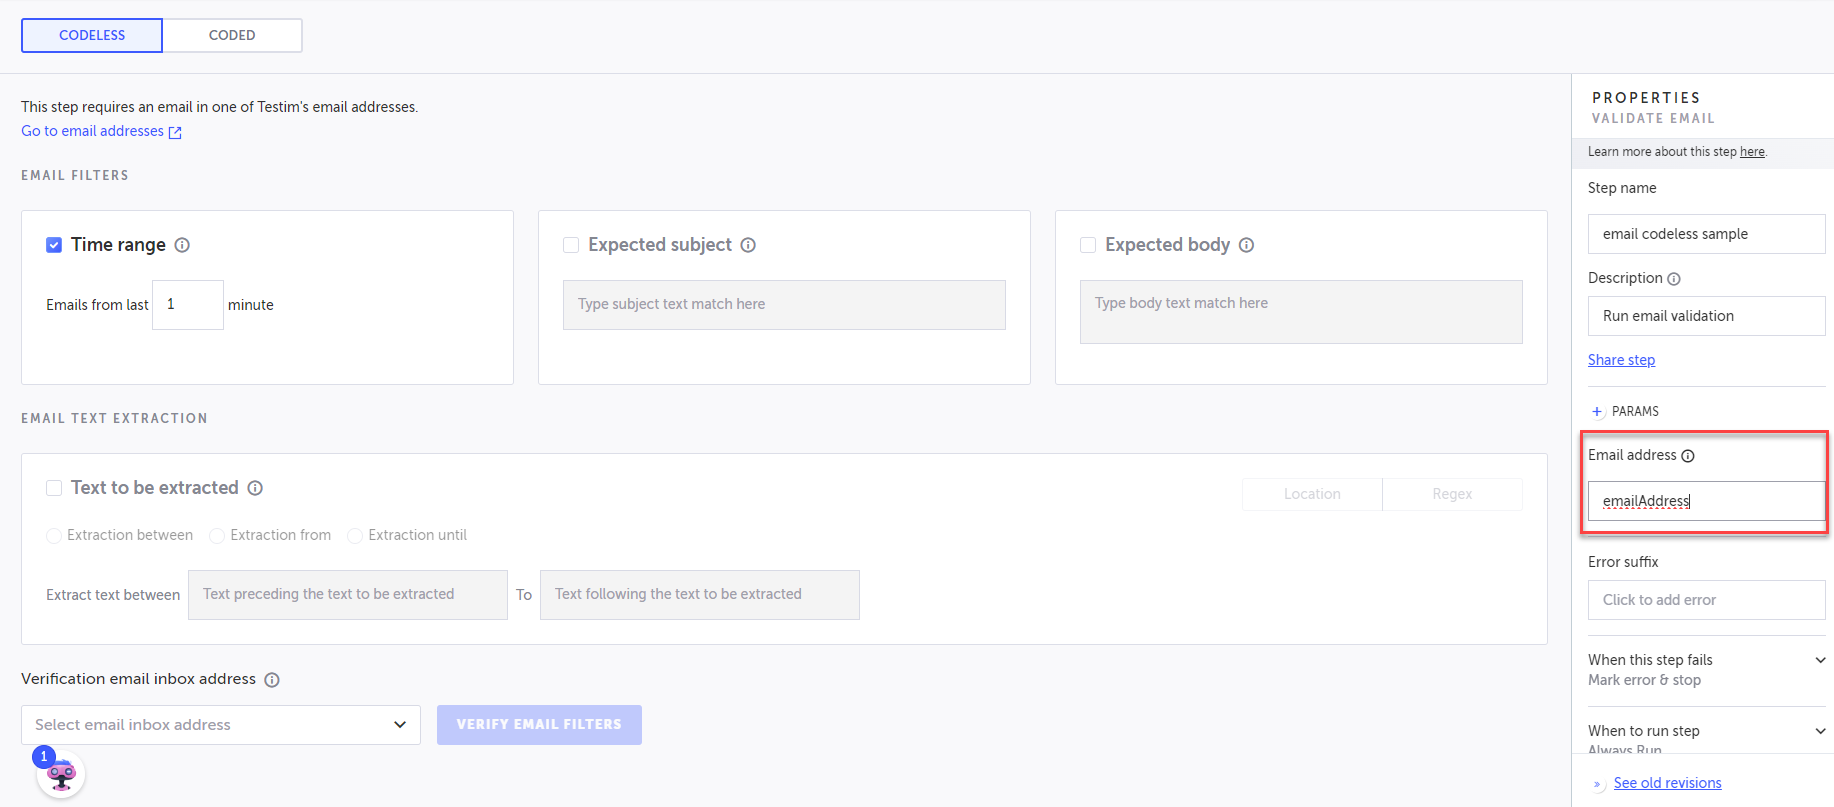Switch to the CODED tab
The image size is (1834, 807).
point(232,35)
